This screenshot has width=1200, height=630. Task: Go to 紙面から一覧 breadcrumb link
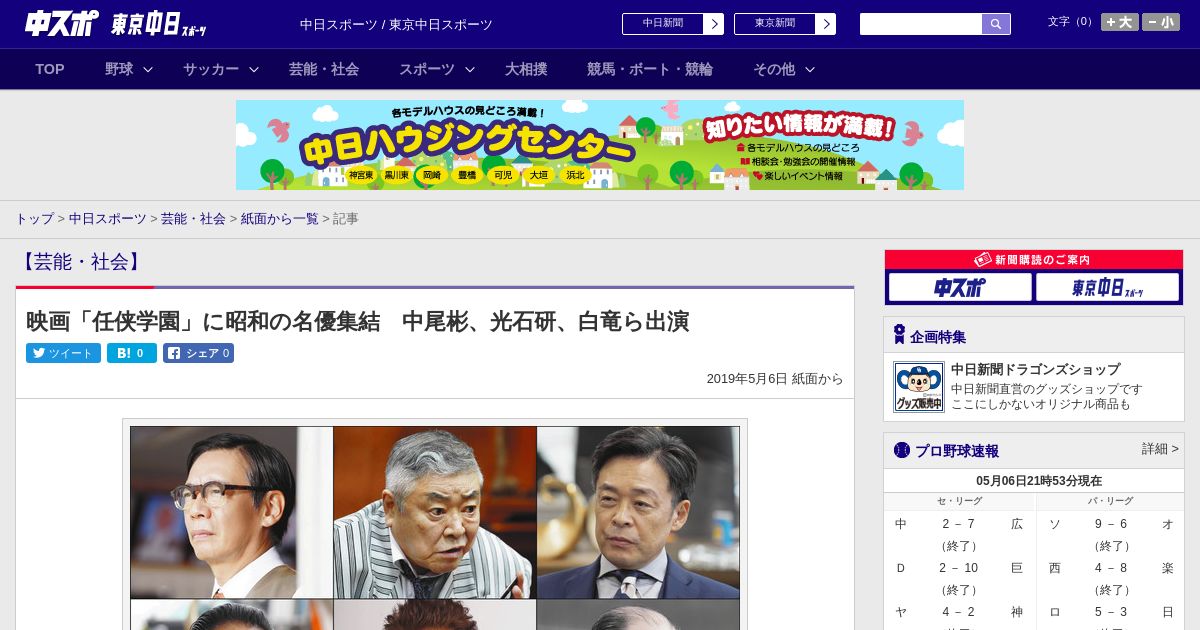coord(279,218)
